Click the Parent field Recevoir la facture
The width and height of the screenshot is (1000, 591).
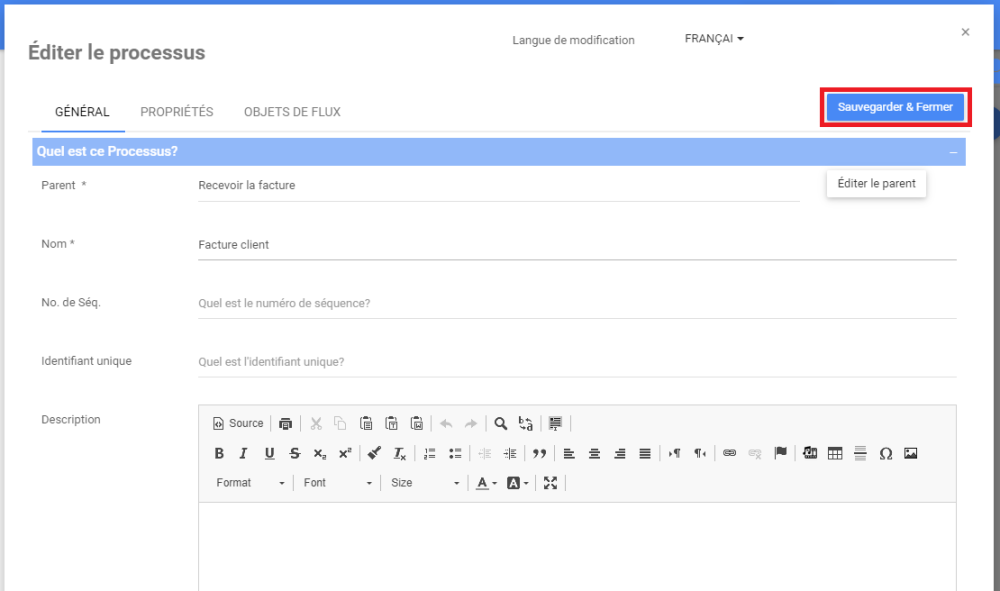pyautogui.click(x=499, y=186)
